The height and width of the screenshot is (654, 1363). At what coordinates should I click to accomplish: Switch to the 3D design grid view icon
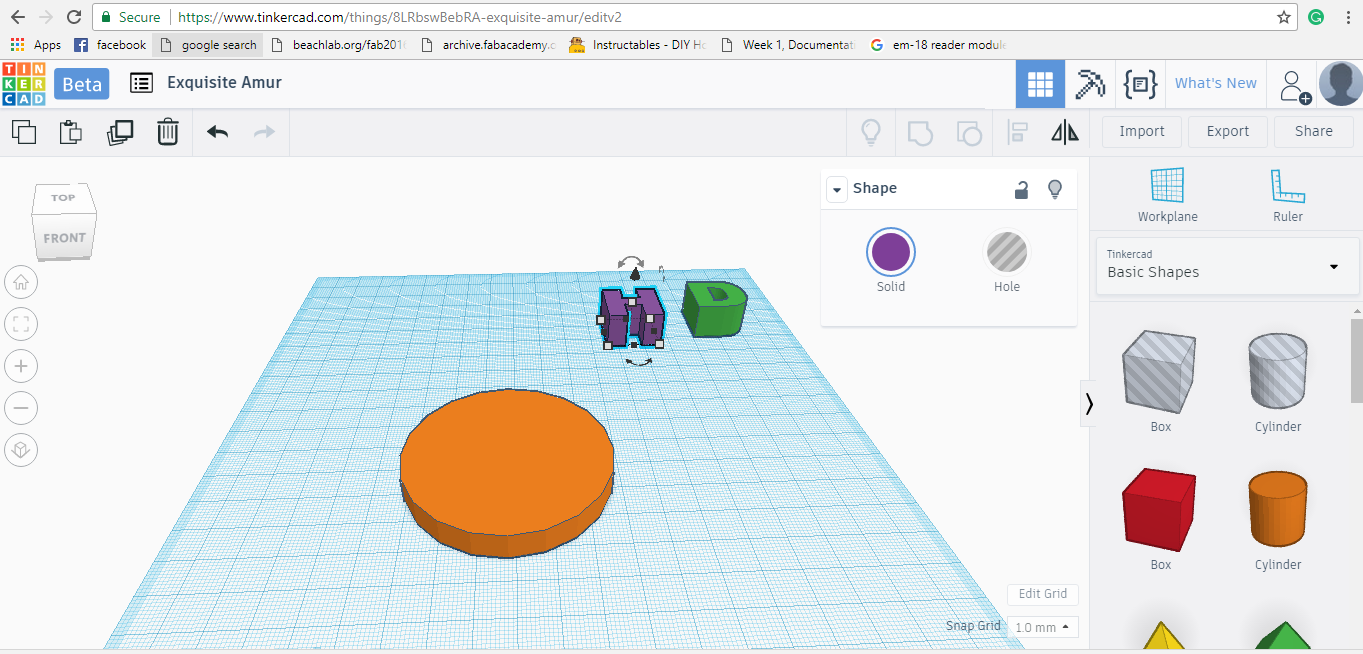click(1040, 84)
